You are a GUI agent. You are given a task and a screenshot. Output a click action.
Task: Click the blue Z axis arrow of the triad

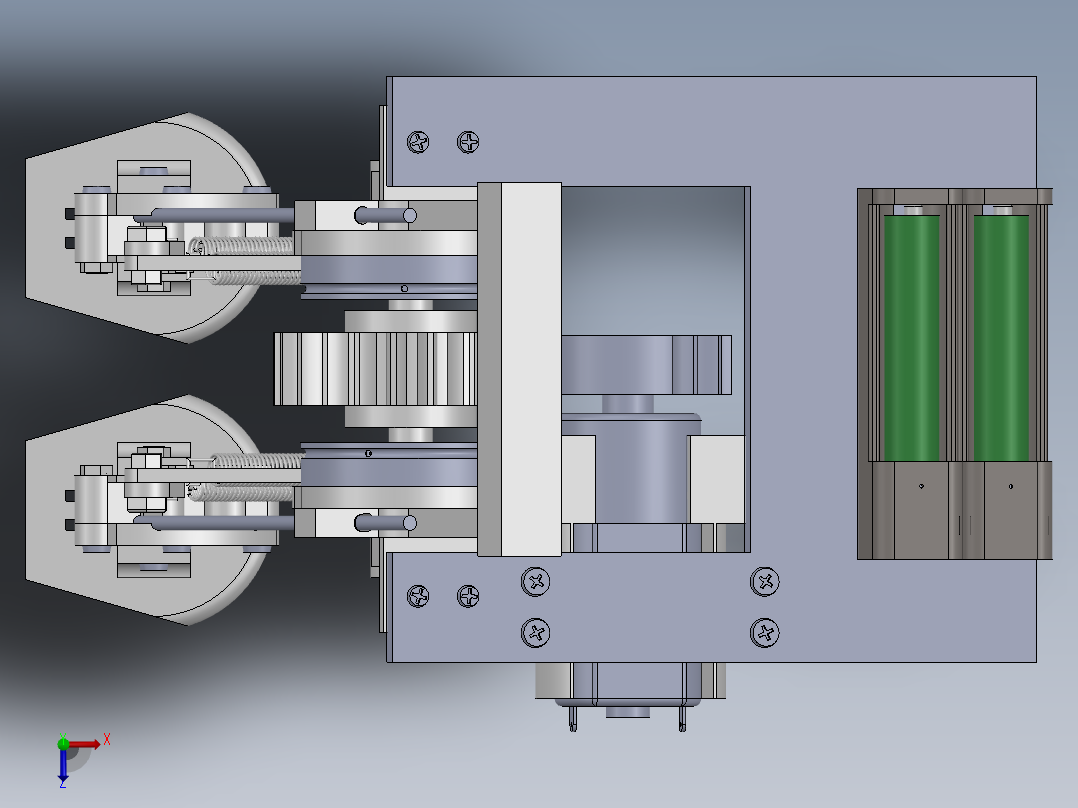pos(63,765)
